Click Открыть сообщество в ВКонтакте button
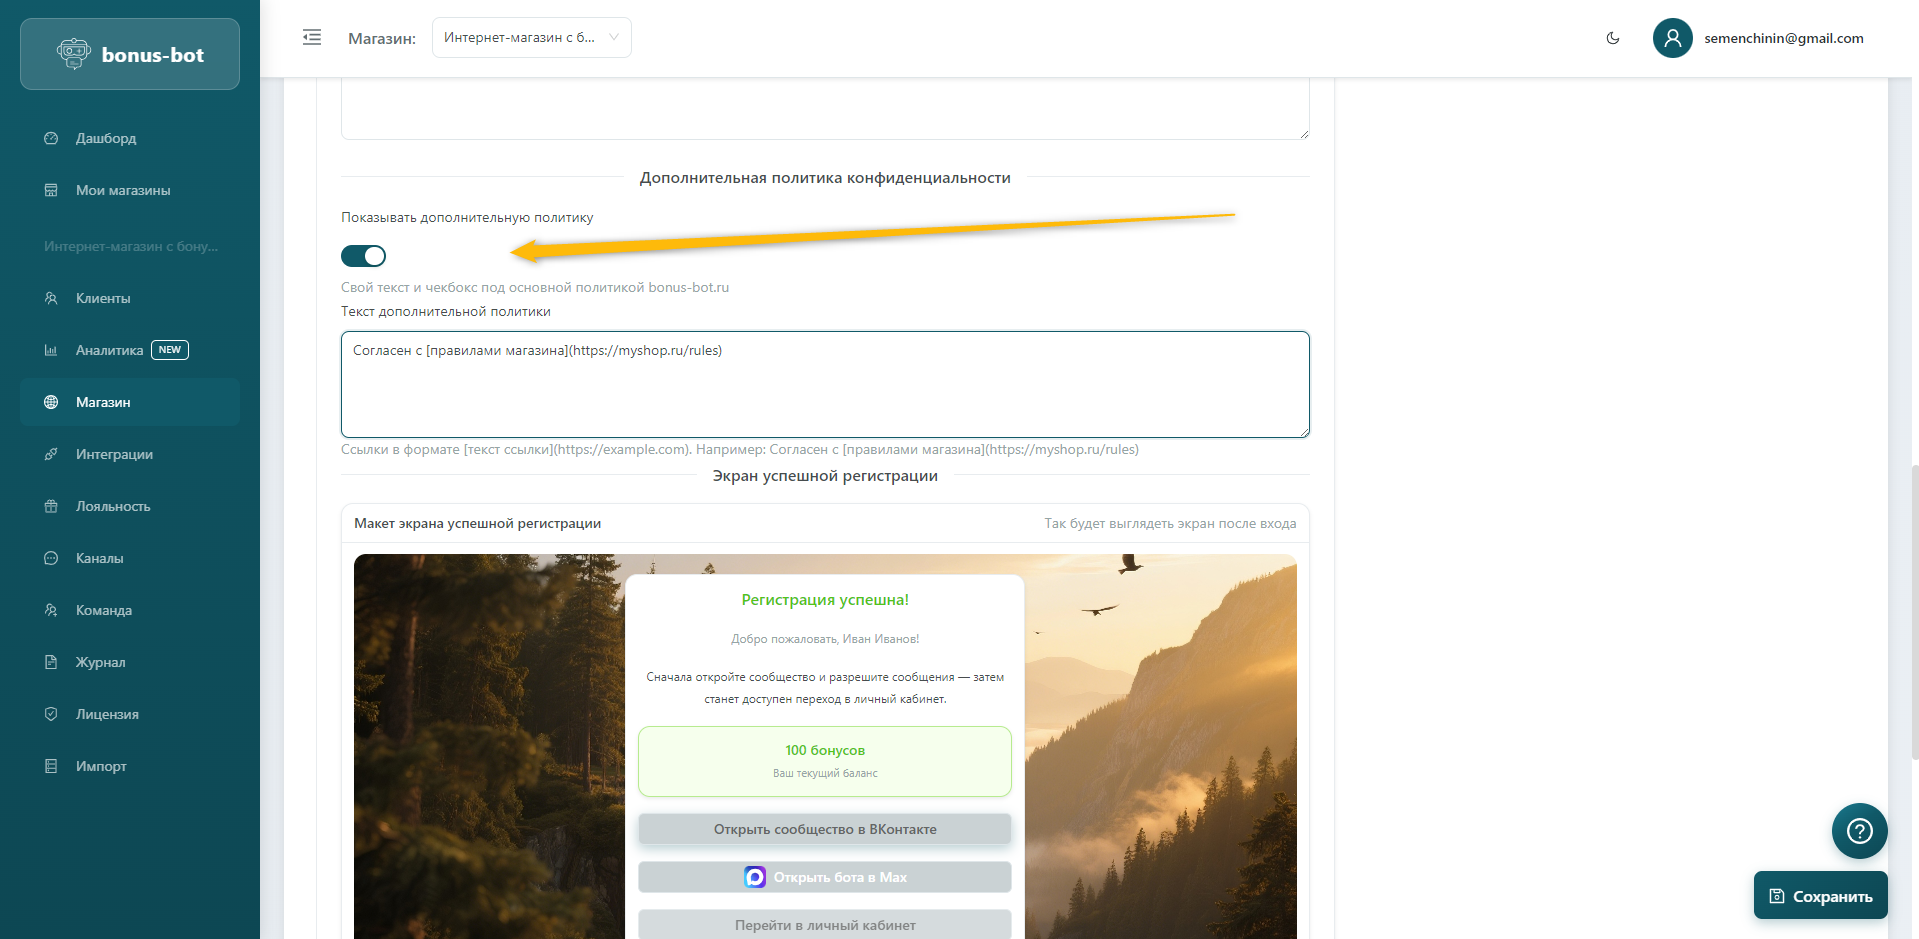This screenshot has width=1919, height=939. 824,829
